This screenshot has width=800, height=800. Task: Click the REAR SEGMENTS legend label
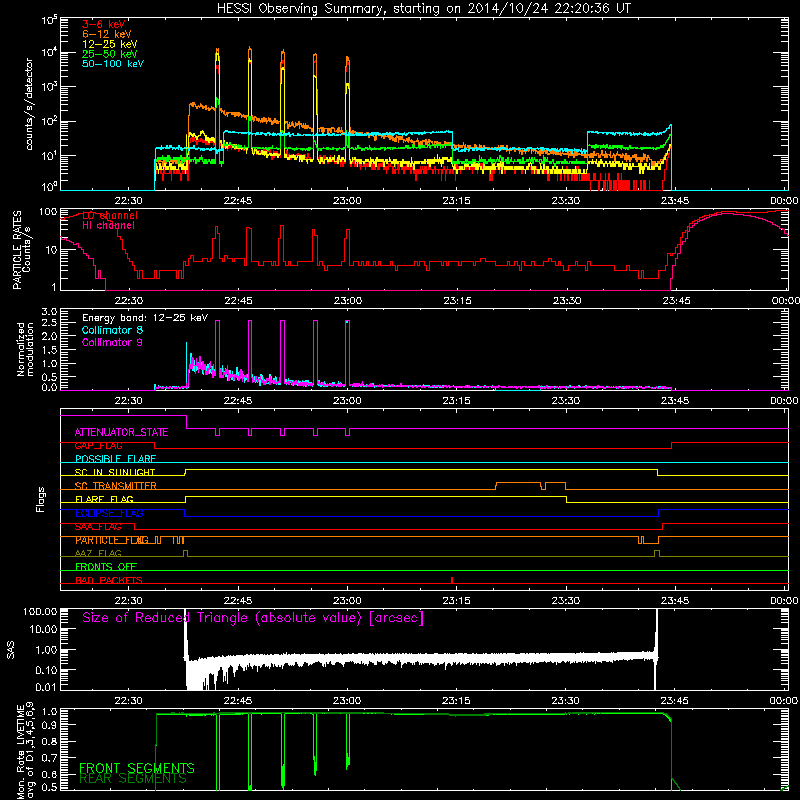pos(133,779)
